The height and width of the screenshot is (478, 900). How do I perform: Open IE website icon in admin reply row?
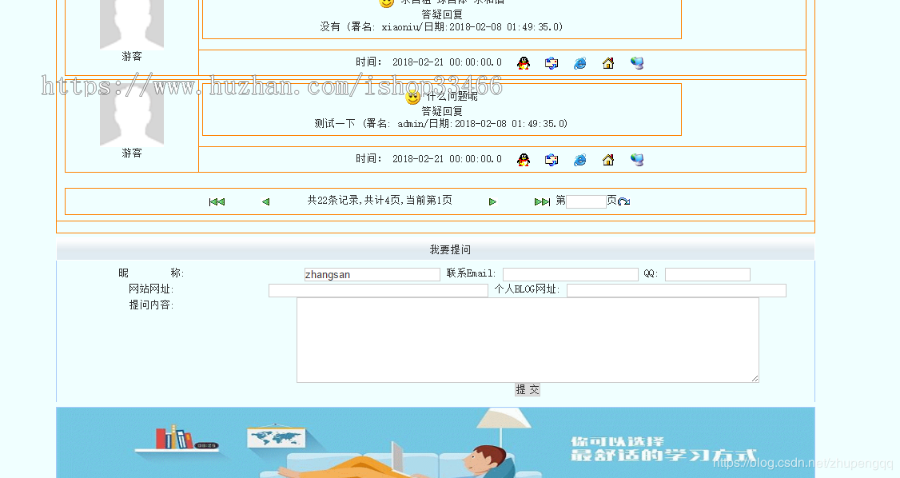[x=580, y=160]
